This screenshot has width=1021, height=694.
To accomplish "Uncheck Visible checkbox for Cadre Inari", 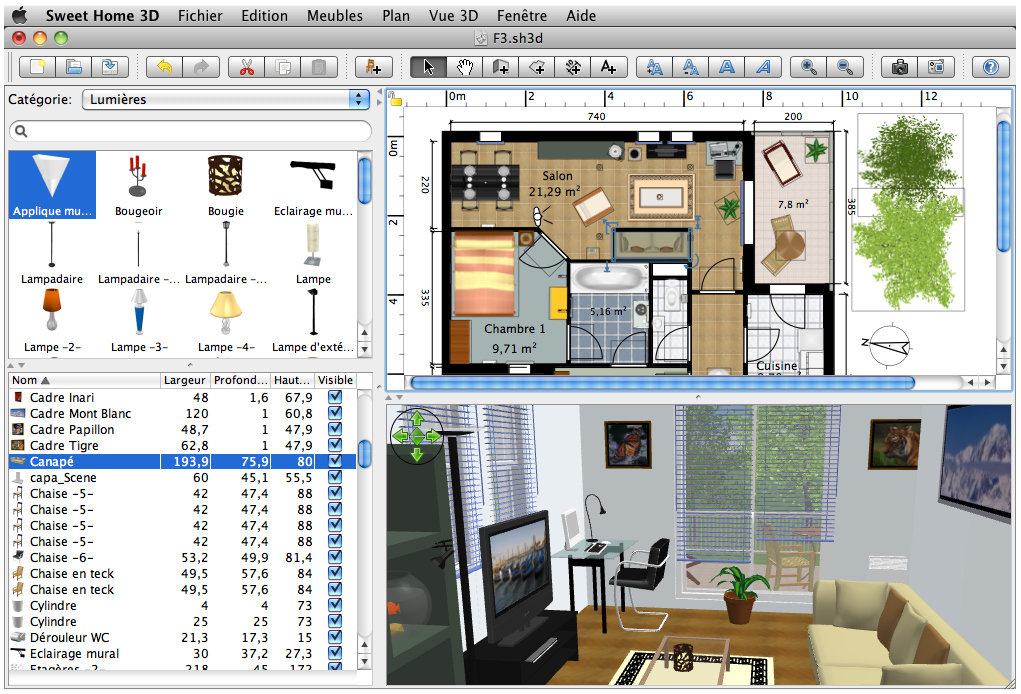I will pos(335,398).
